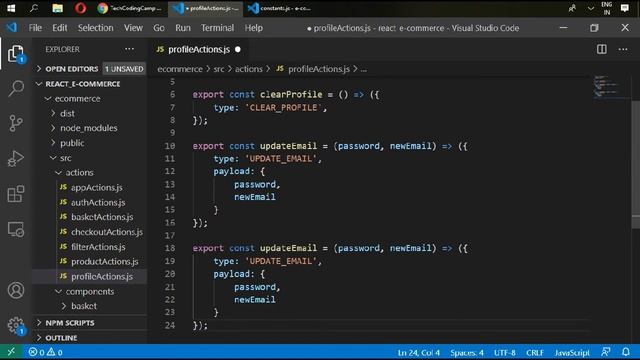Viewport: 640px width, 360px height.
Task: Open the Windows action center icon
Action: point(624,8)
